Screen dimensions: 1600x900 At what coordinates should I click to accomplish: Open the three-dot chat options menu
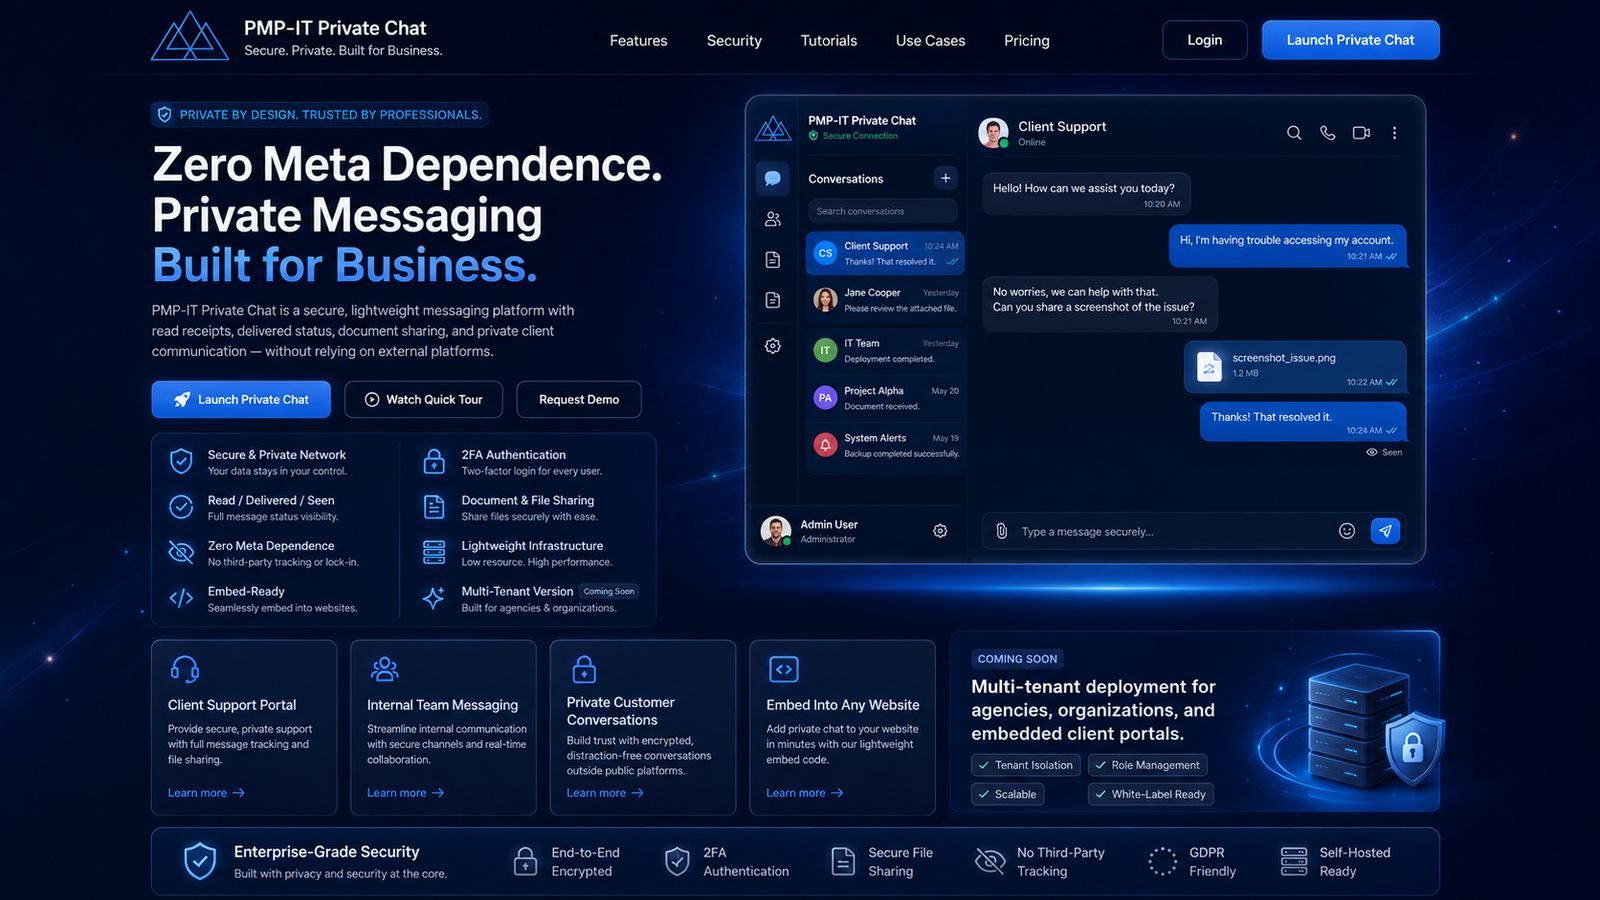(1394, 133)
